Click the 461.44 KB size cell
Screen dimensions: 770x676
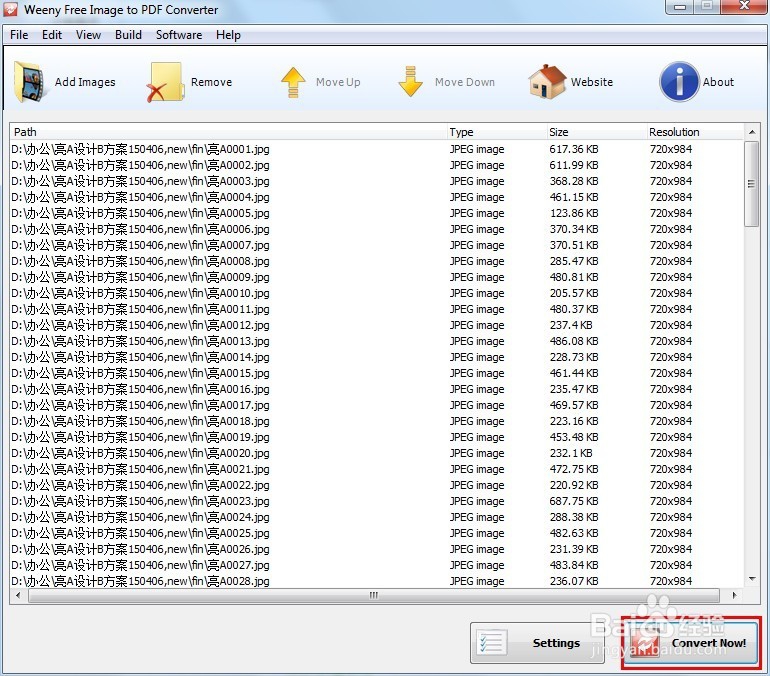[x=574, y=373]
